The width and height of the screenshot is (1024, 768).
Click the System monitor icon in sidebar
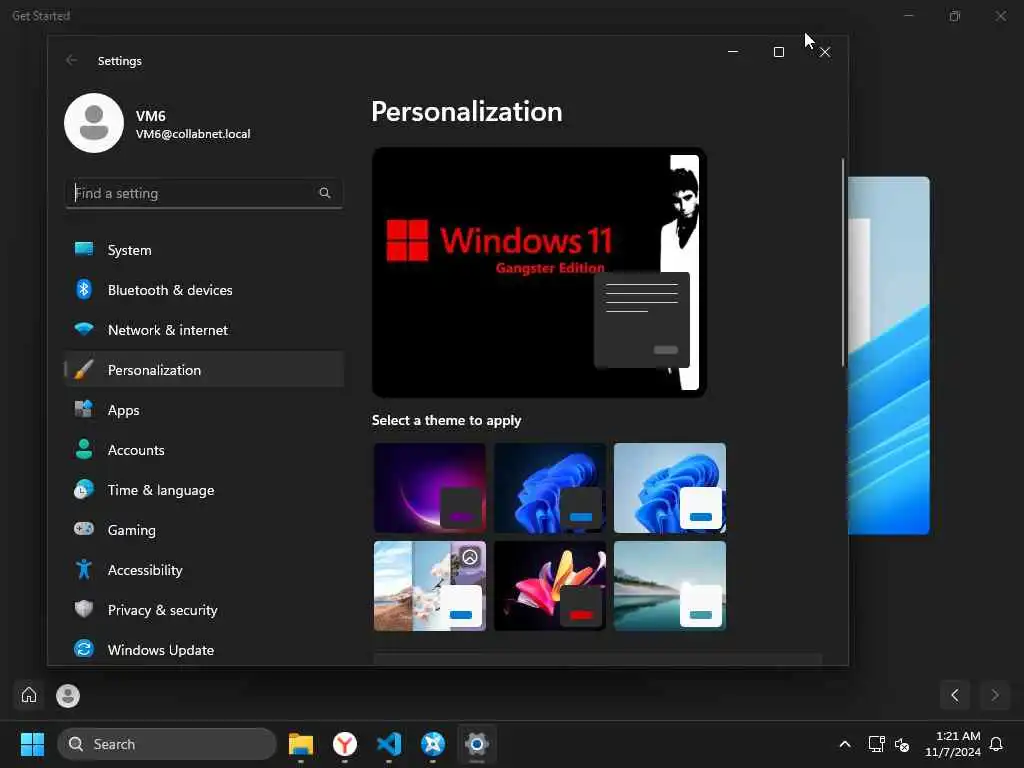[x=84, y=249]
